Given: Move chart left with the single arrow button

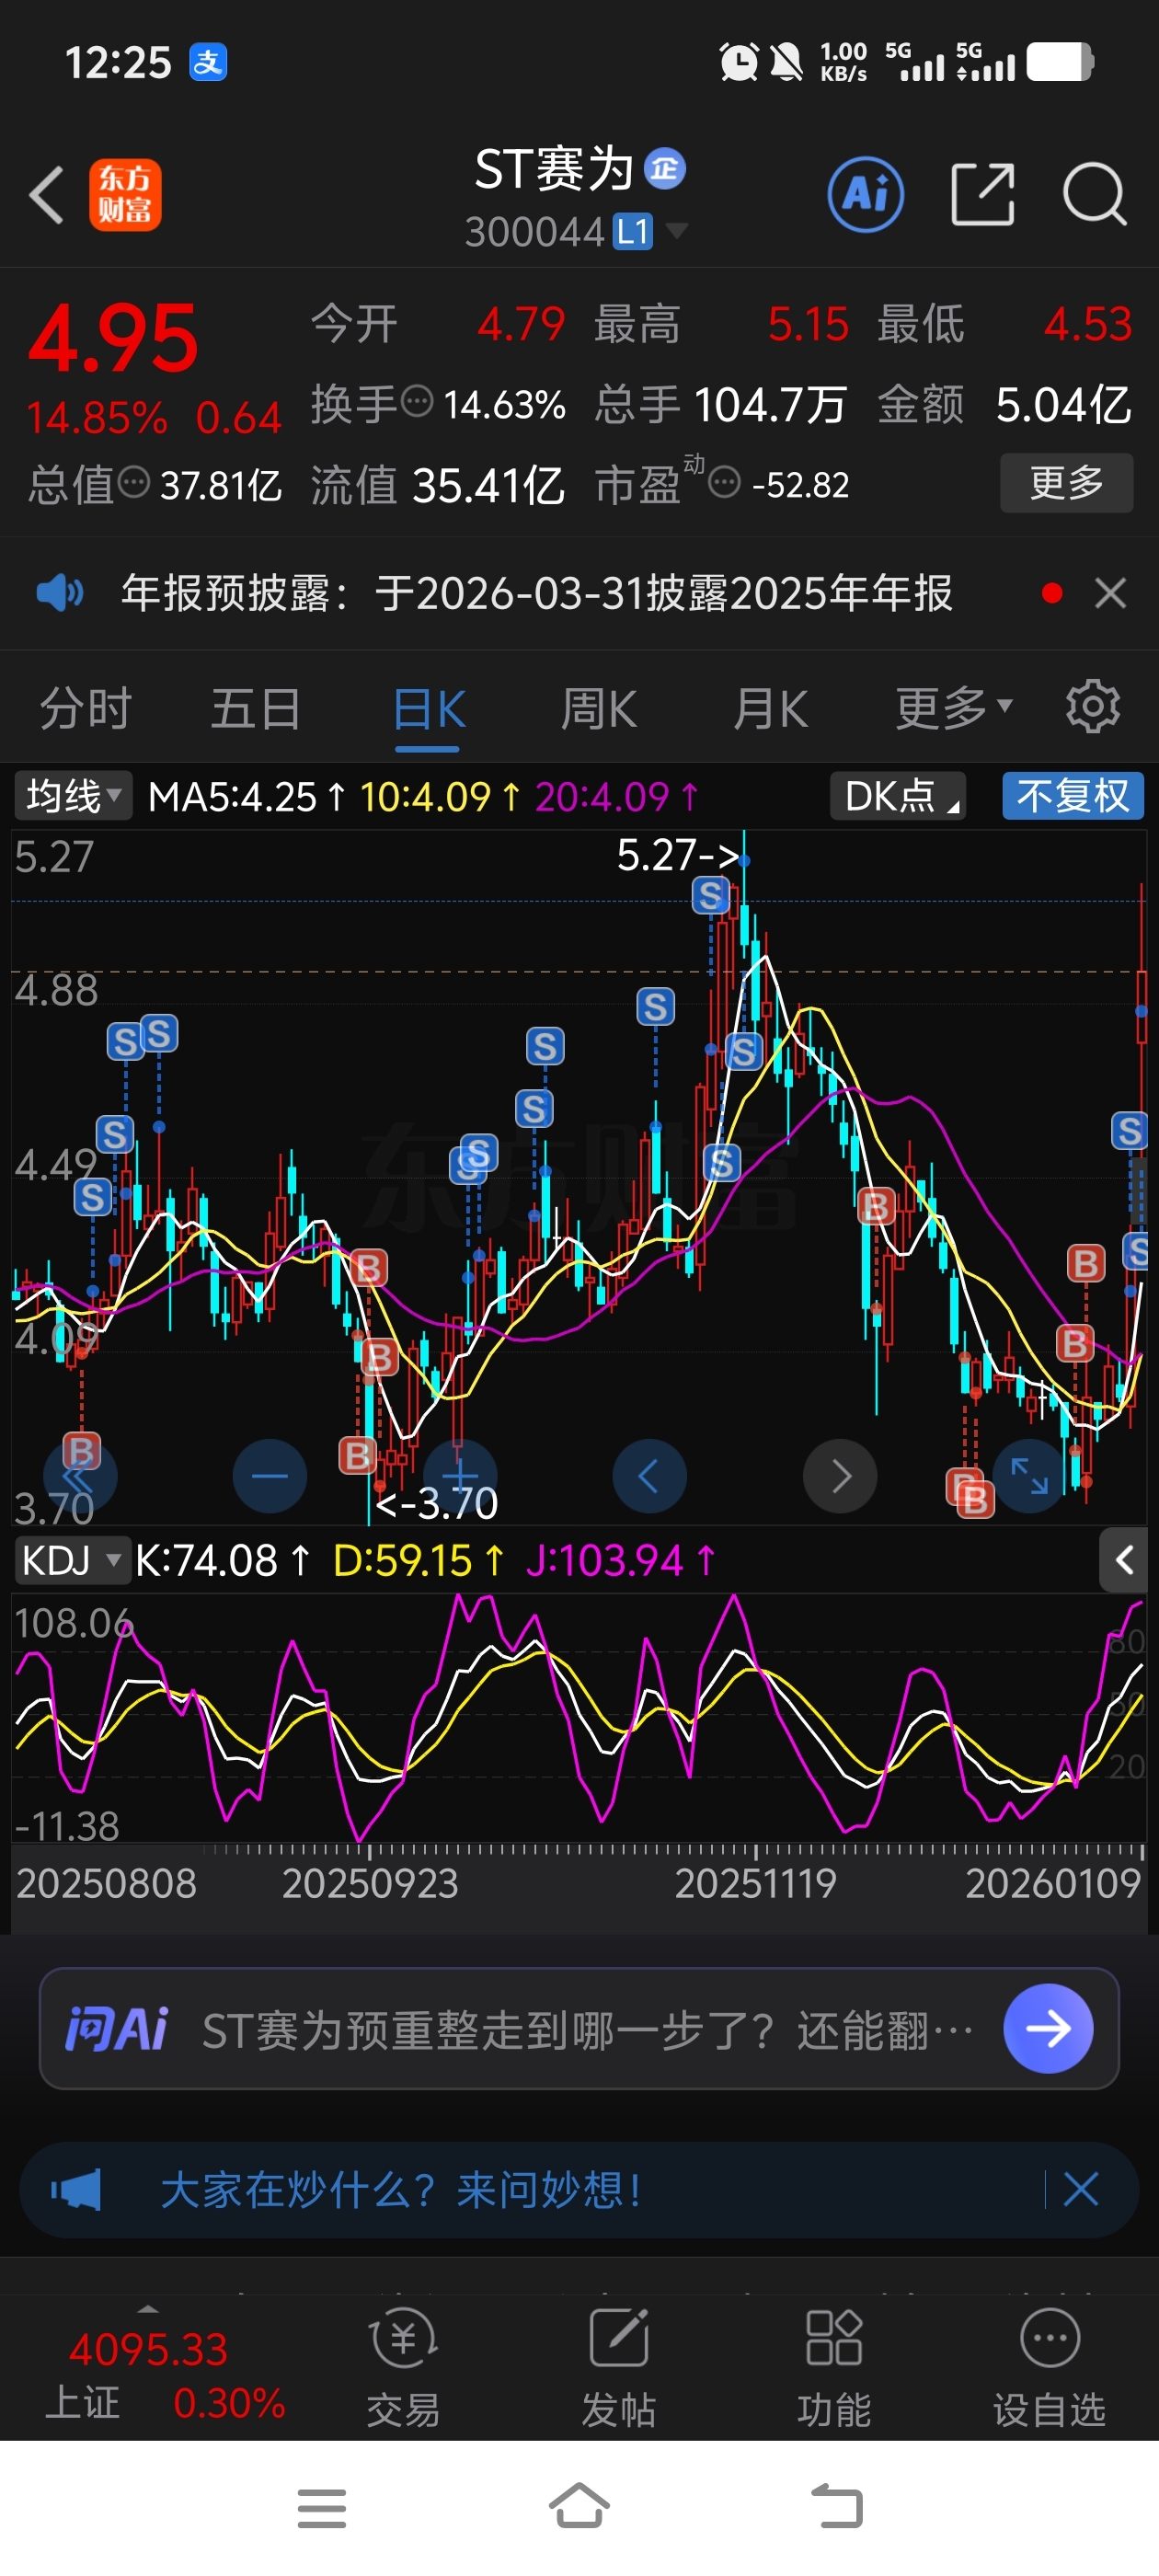Looking at the screenshot, I should (649, 1476).
